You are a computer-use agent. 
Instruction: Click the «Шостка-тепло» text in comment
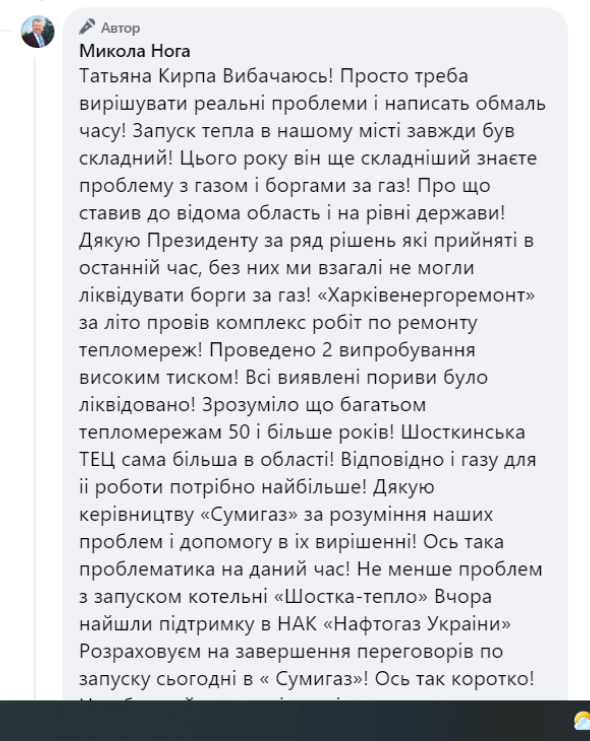point(351,597)
